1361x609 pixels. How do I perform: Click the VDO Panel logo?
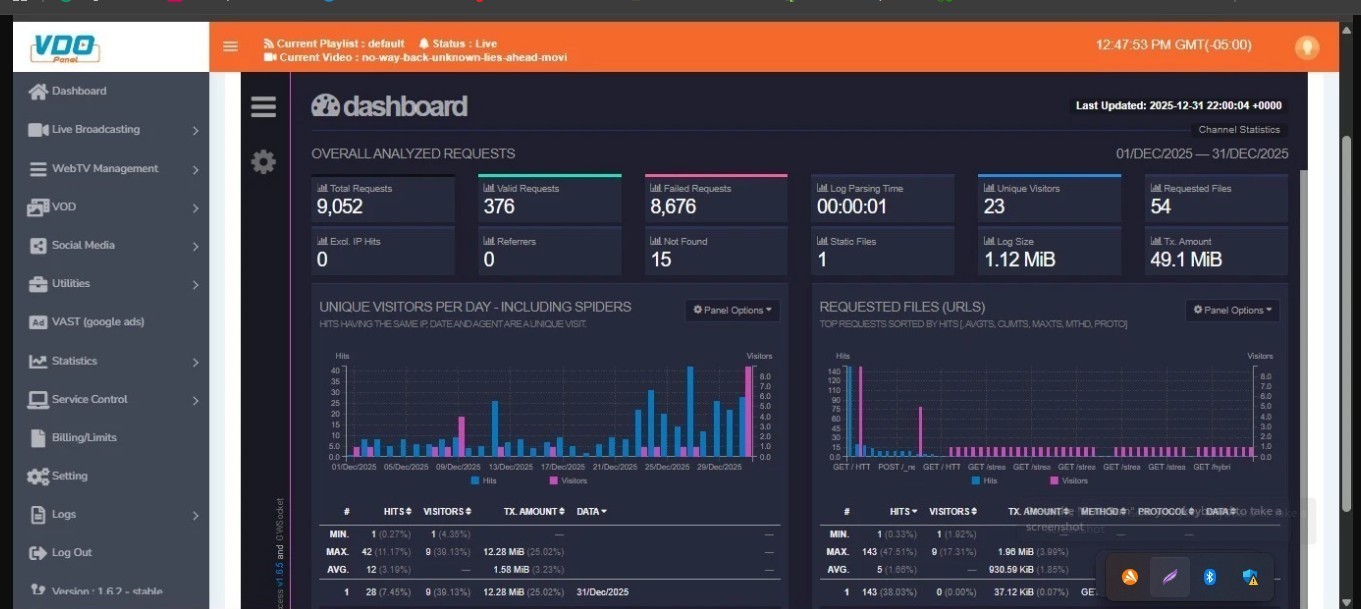point(65,47)
